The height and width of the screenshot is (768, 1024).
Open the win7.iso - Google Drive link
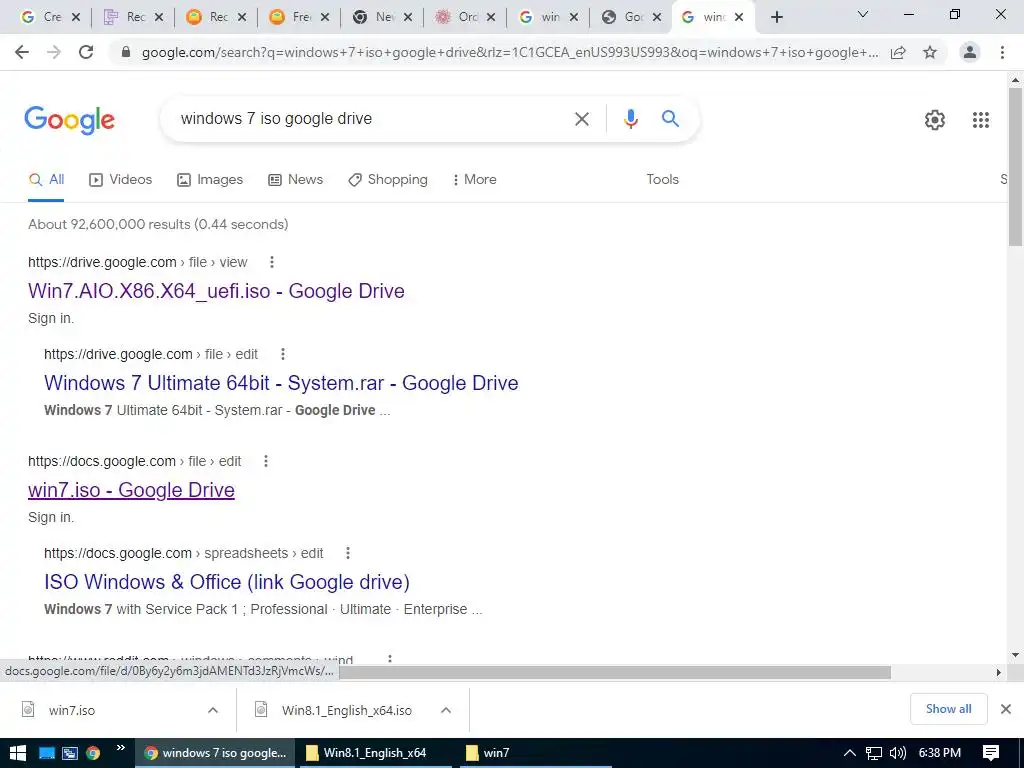pyautogui.click(x=131, y=490)
